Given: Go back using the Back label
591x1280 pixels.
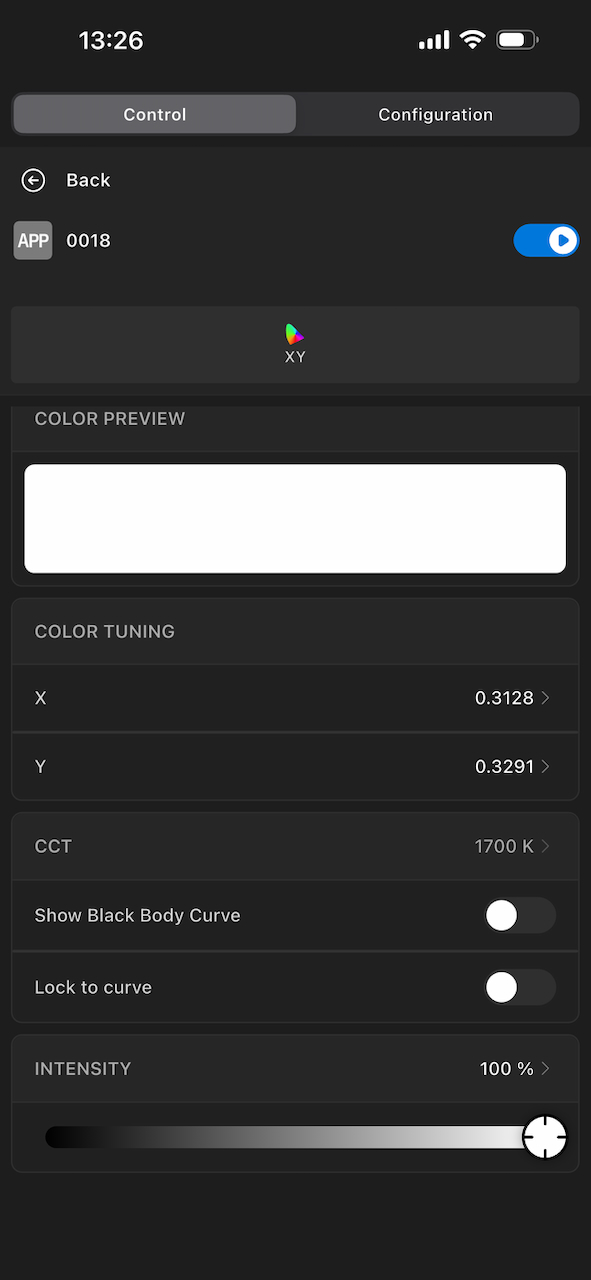Looking at the screenshot, I should tap(88, 180).
